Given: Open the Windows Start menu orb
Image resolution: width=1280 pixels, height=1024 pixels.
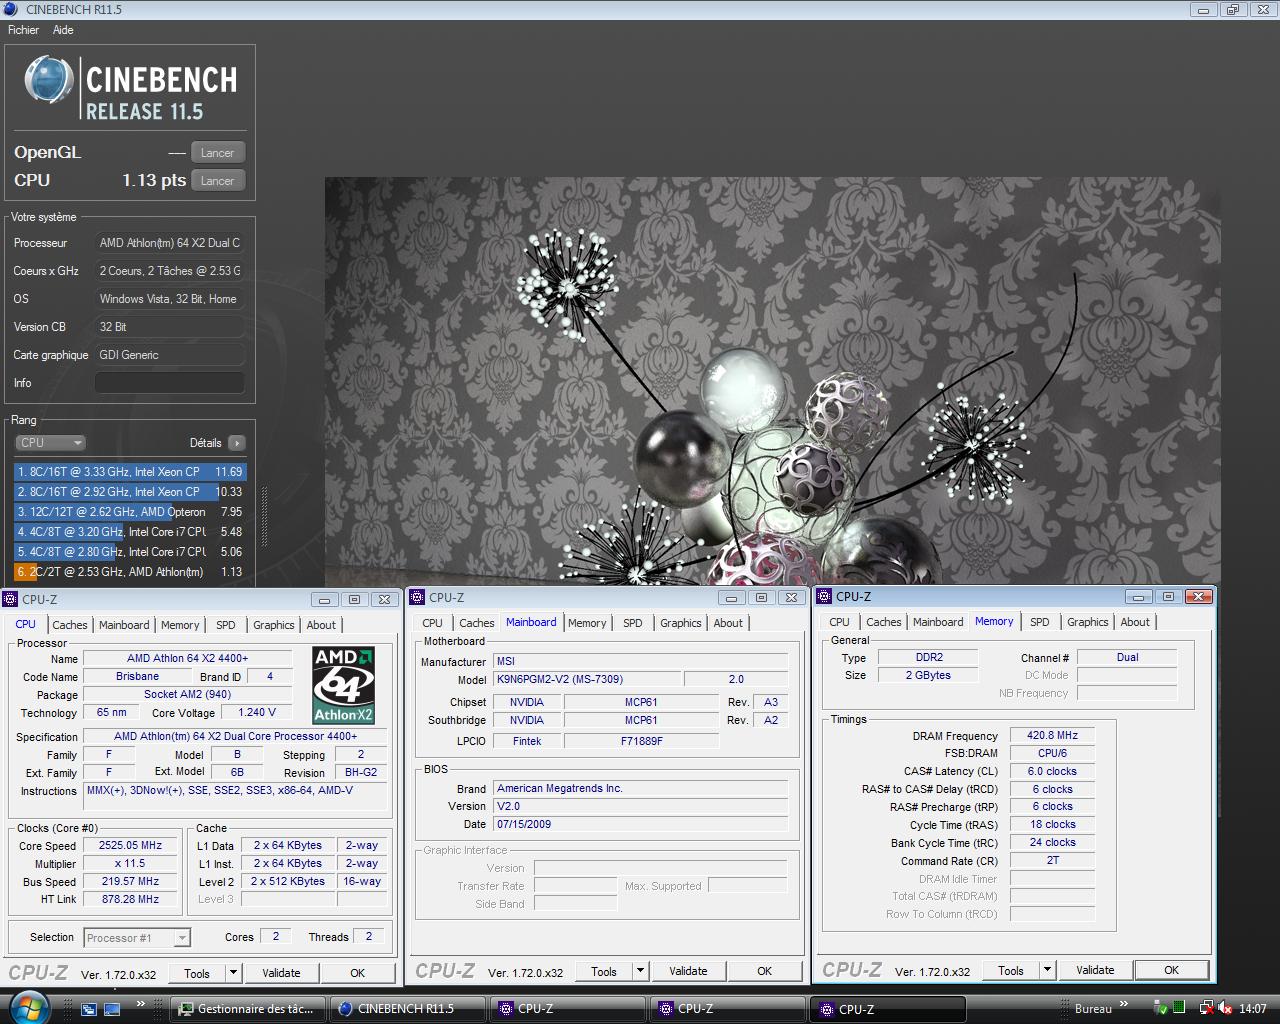Looking at the screenshot, I should pos(29,1007).
